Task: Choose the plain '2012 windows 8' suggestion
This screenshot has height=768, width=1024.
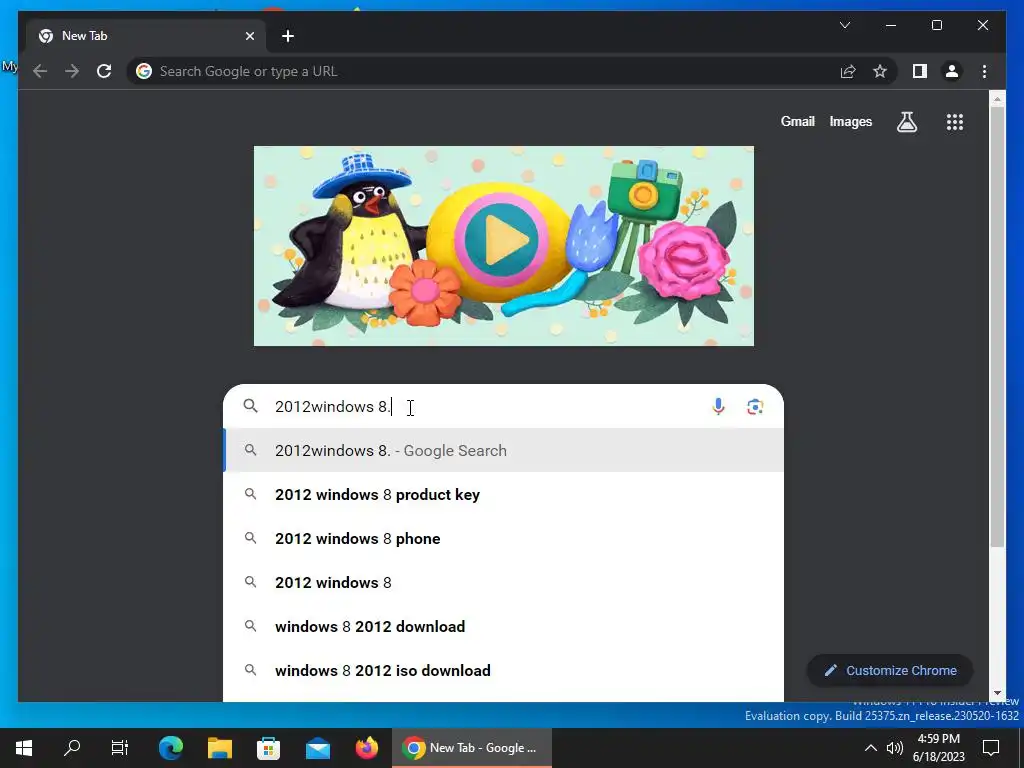Action: (503, 582)
